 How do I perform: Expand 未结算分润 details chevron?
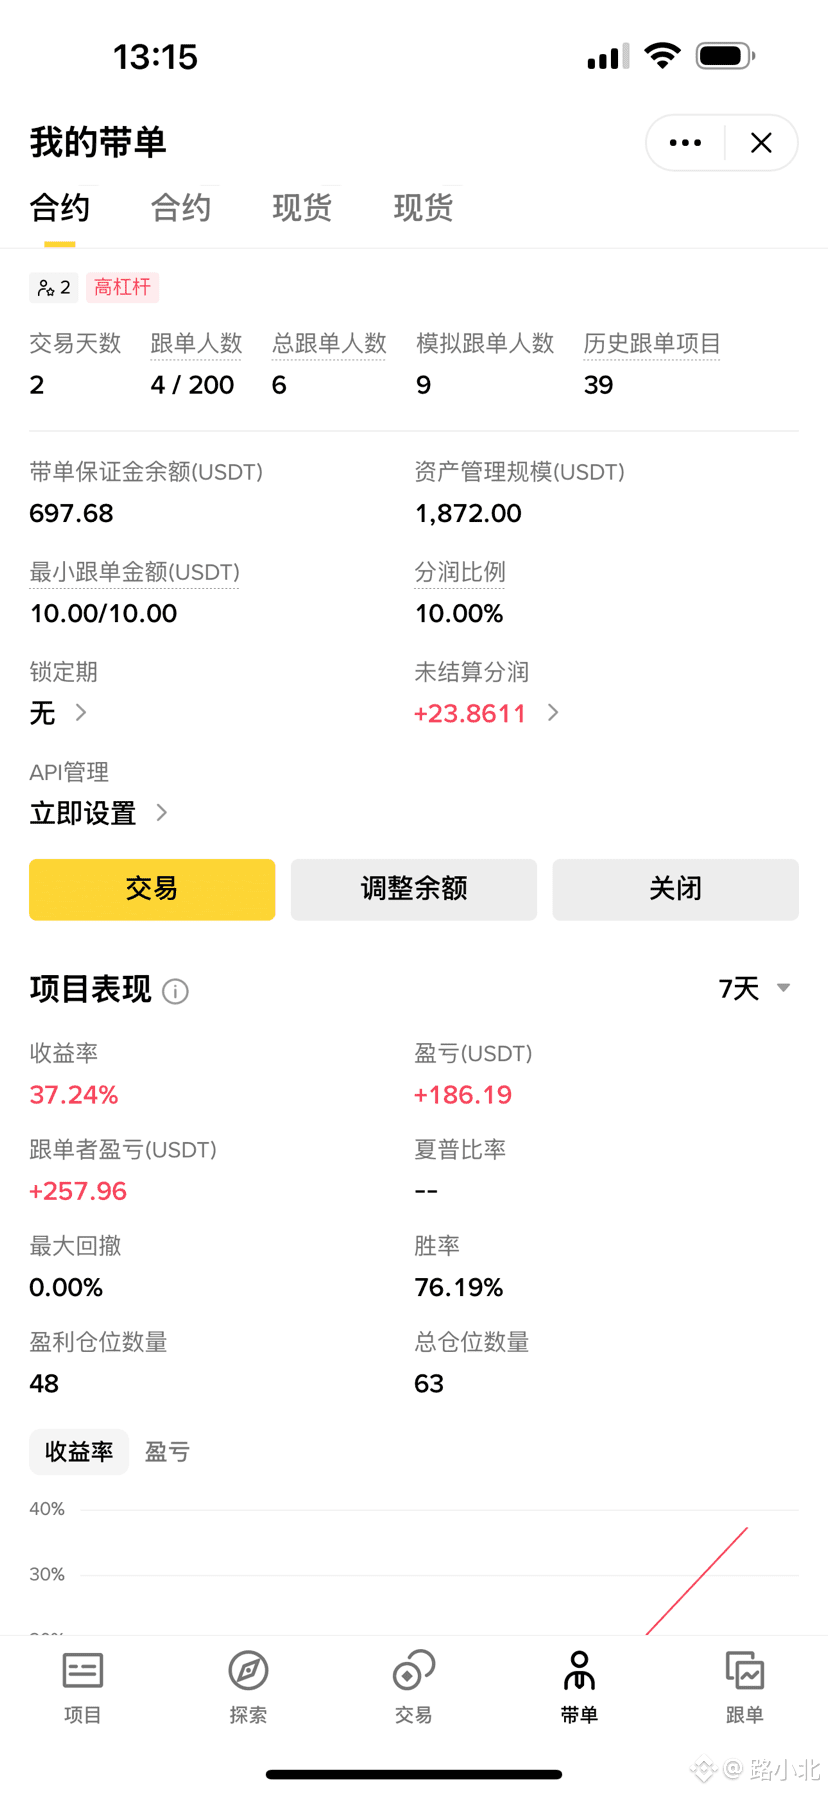coord(553,713)
